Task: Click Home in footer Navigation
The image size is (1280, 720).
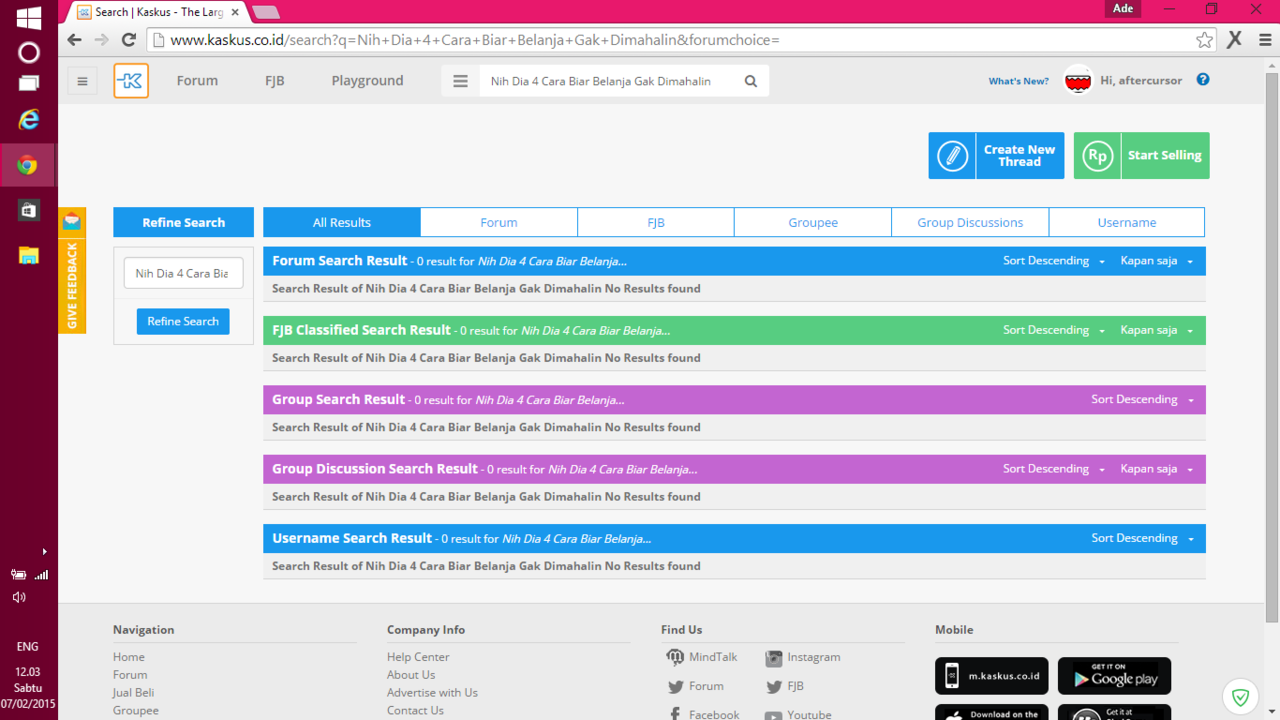Action: coord(129,657)
